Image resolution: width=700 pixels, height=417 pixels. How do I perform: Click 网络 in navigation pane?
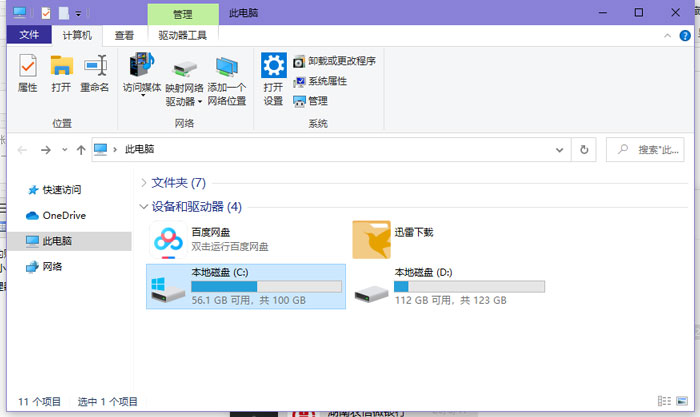(x=44, y=267)
